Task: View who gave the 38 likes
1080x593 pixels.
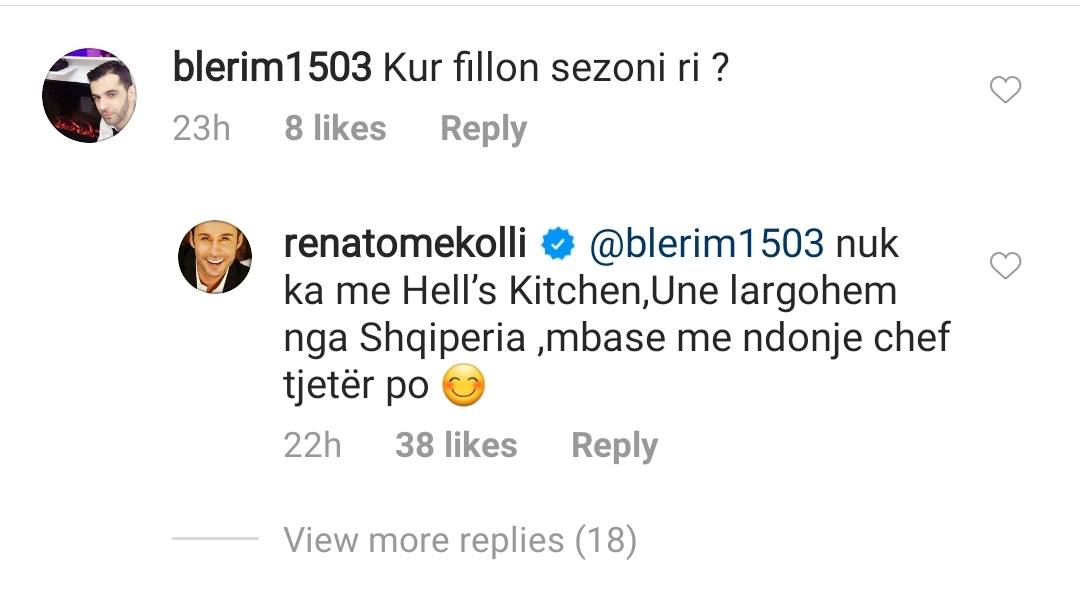Action: [456, 445]
